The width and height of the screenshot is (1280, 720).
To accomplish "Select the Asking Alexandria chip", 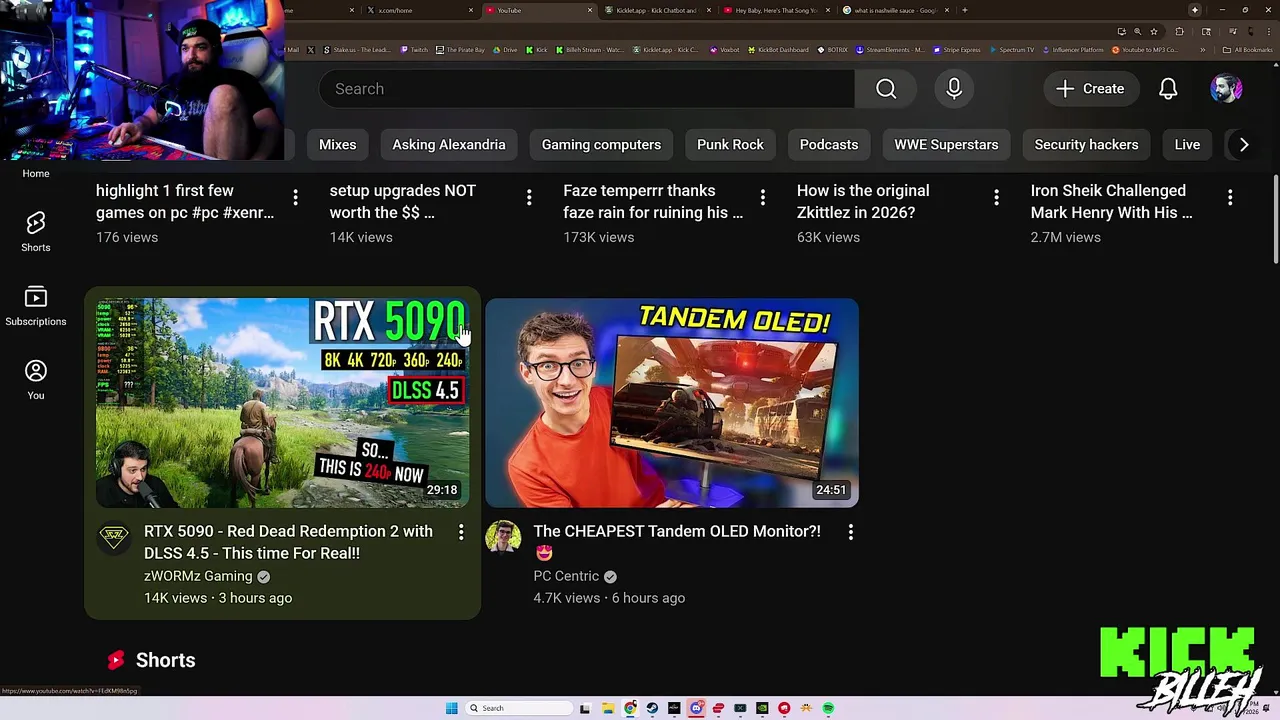I will [x=449, y=144].
